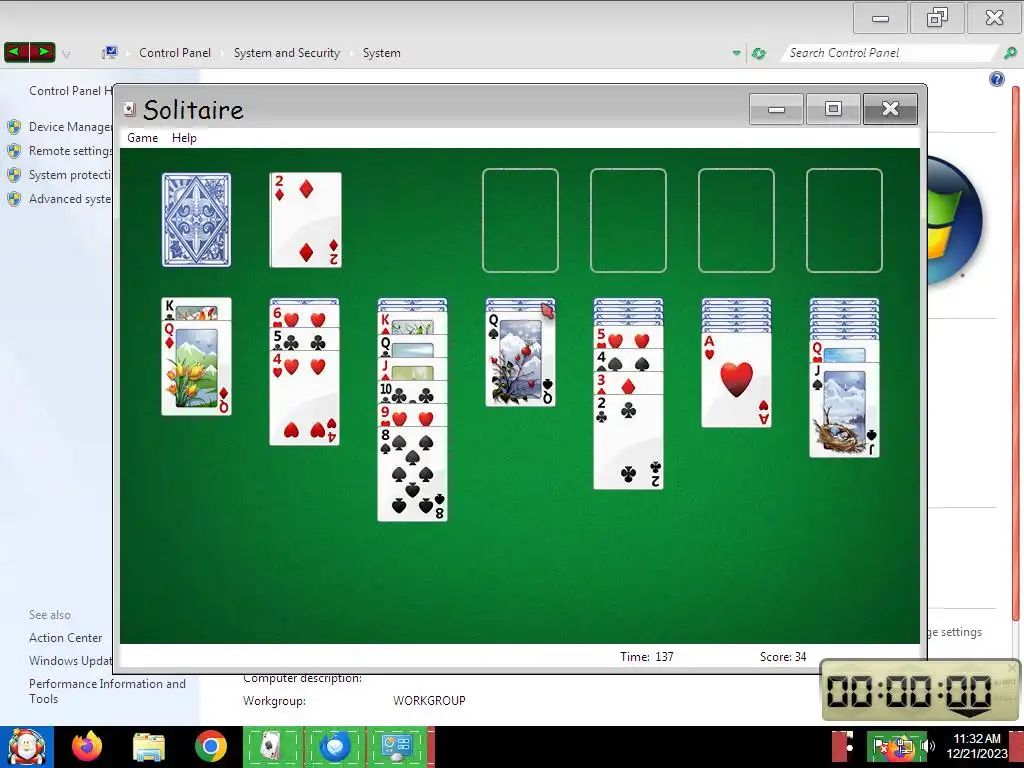The height and width of the screenshot is (768, 1024).
Task: Click the Control Panel vertical scrollbar
Action: tap(1016, 353)
